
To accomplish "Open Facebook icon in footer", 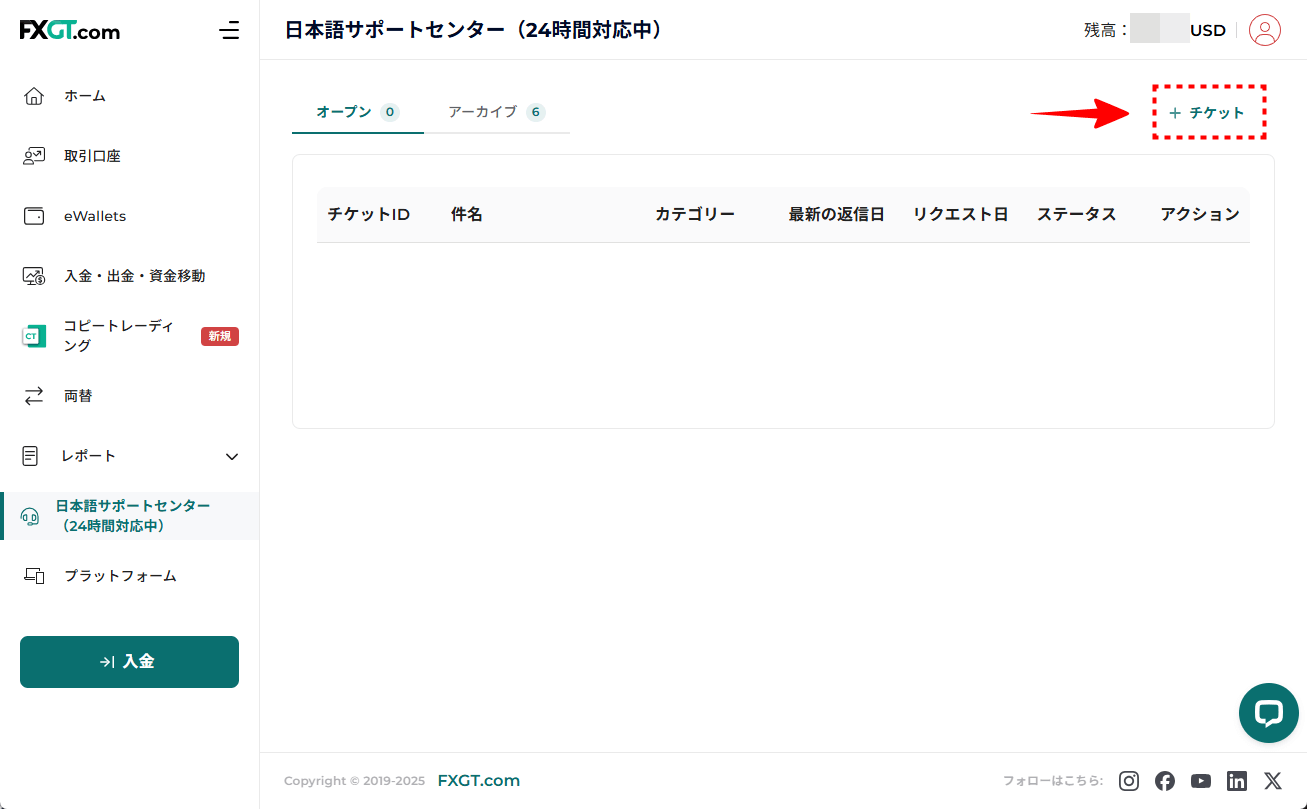I will 1165,781.
